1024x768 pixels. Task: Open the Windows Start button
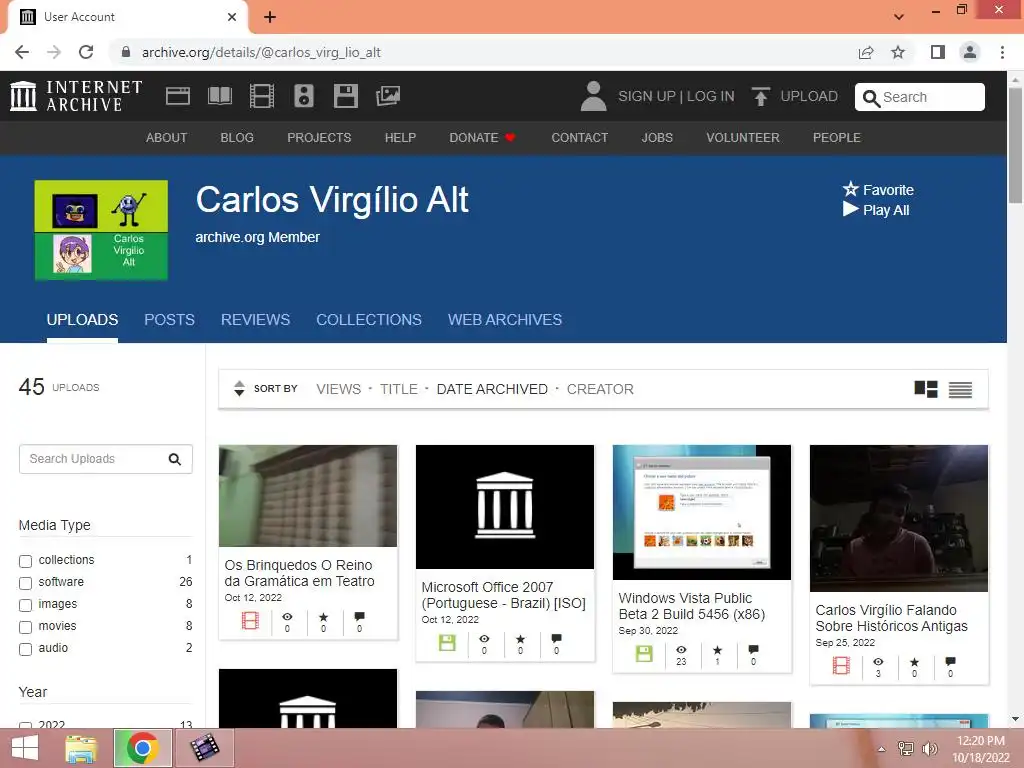coord(24,748)
